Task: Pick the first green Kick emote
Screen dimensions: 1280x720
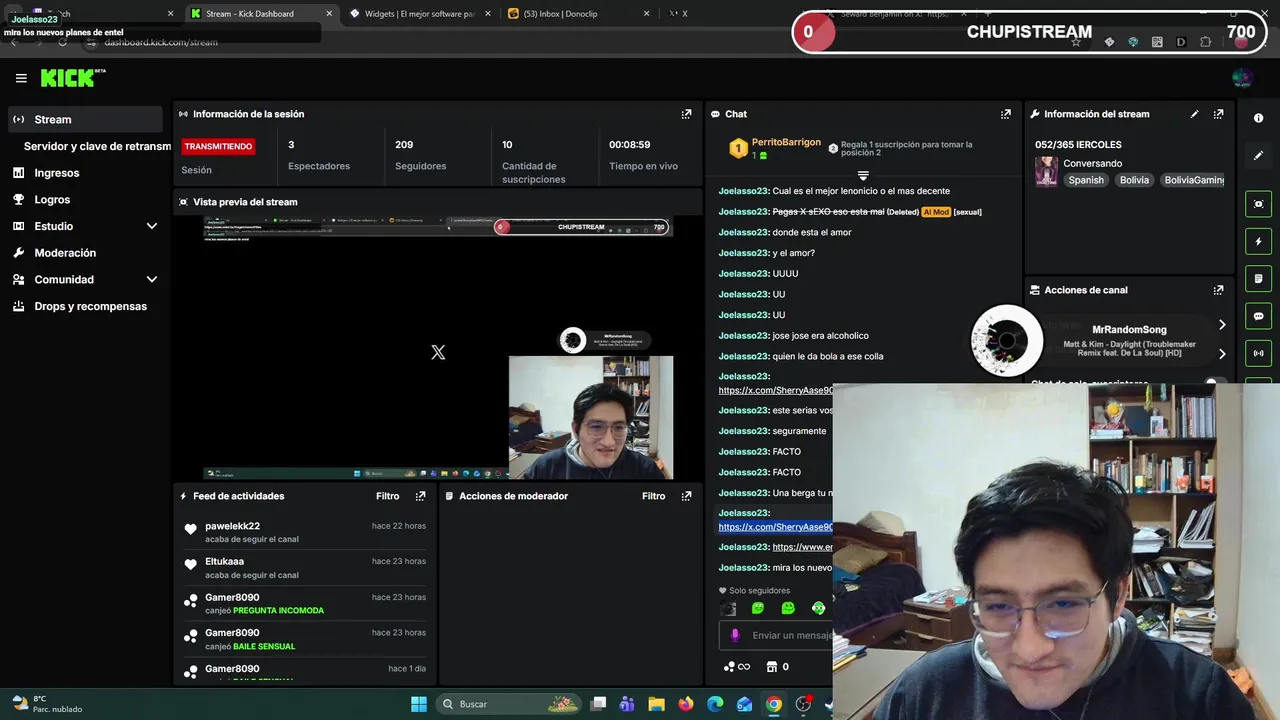Action: tap(758, 608)
